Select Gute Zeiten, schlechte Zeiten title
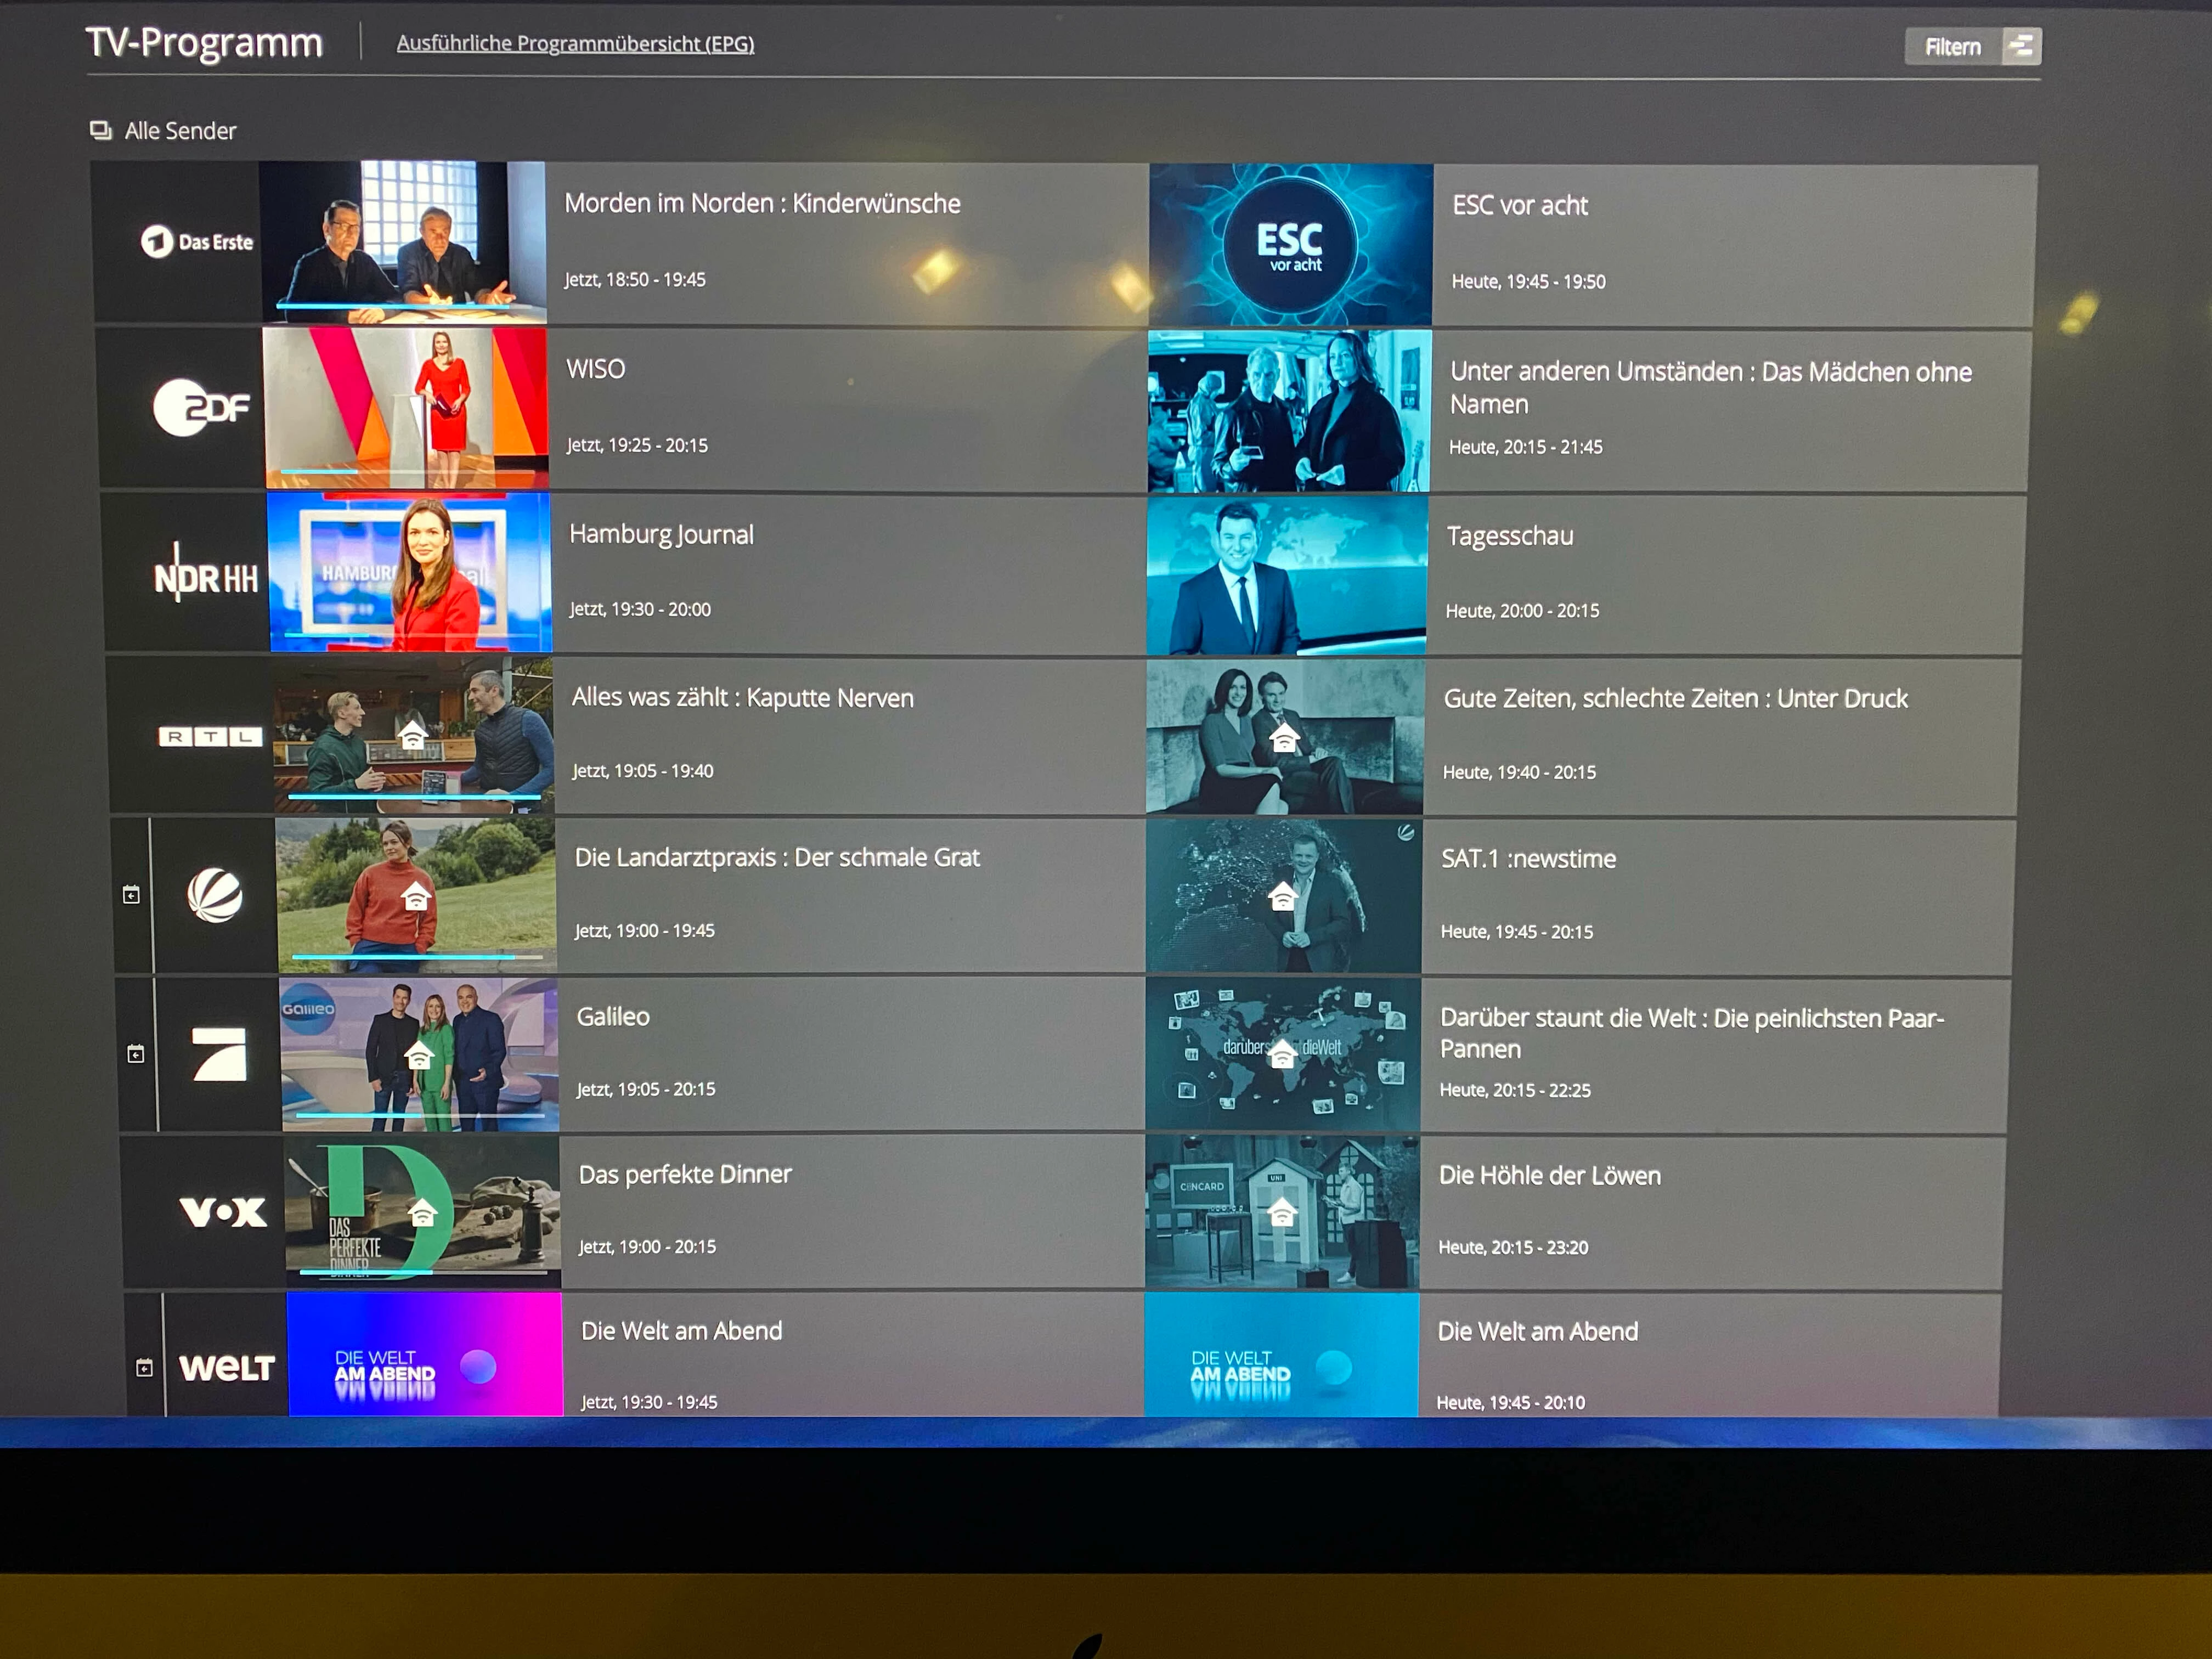The width and height of the screenshot is (2212, 1659). [x=1675, y=698]
